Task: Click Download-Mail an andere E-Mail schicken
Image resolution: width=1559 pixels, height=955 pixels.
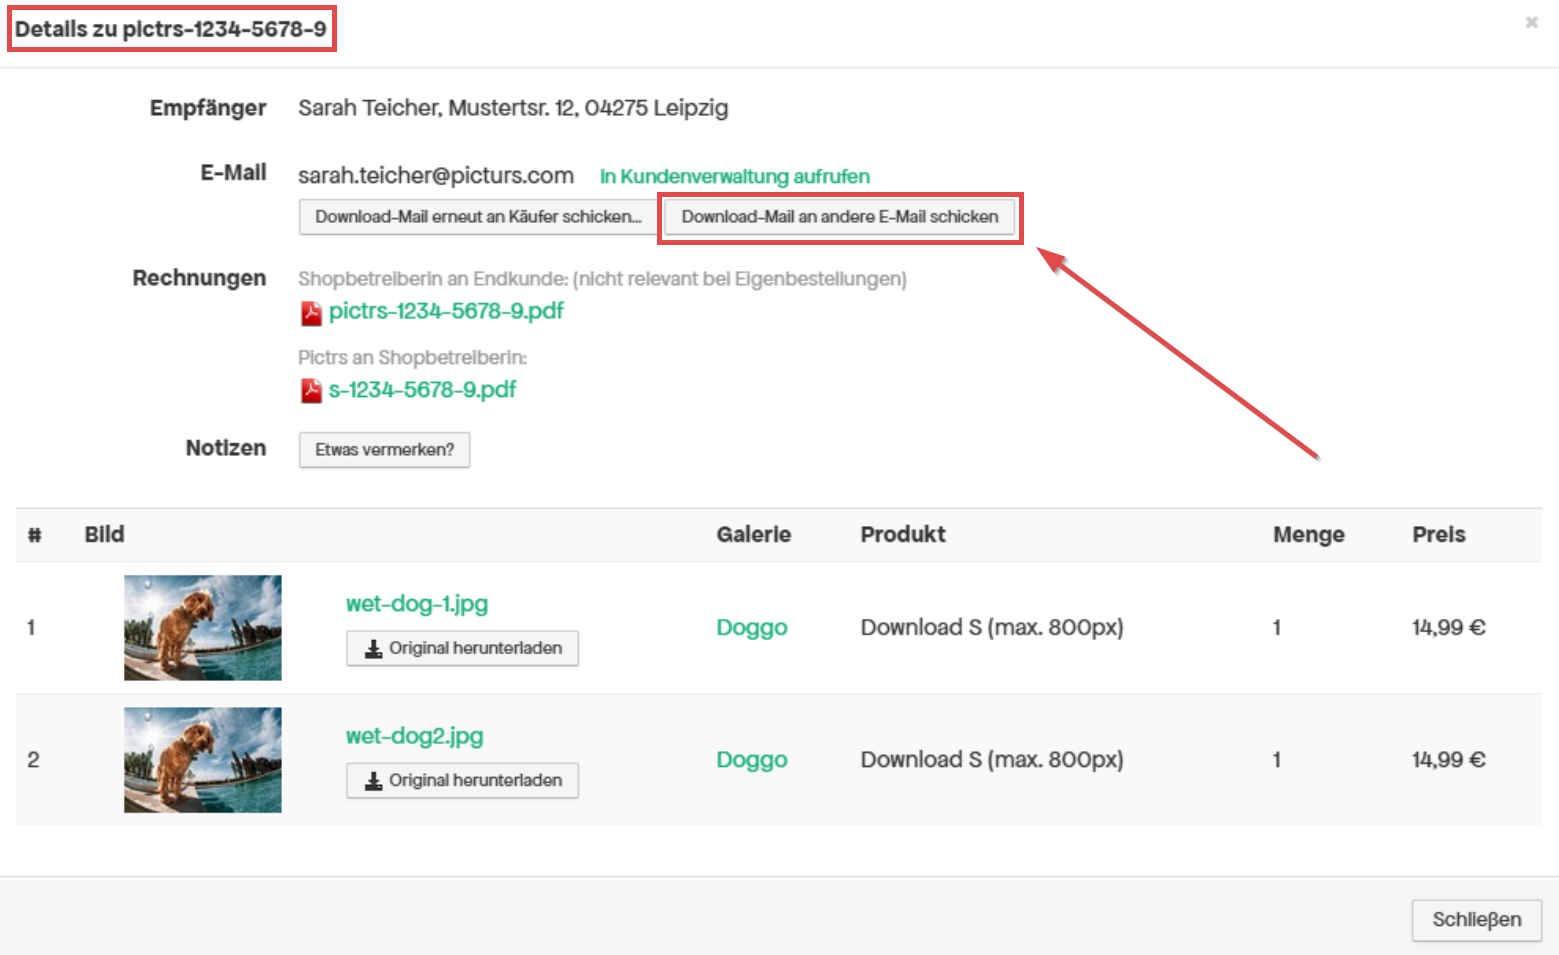Action: click(x=840, y=217)
